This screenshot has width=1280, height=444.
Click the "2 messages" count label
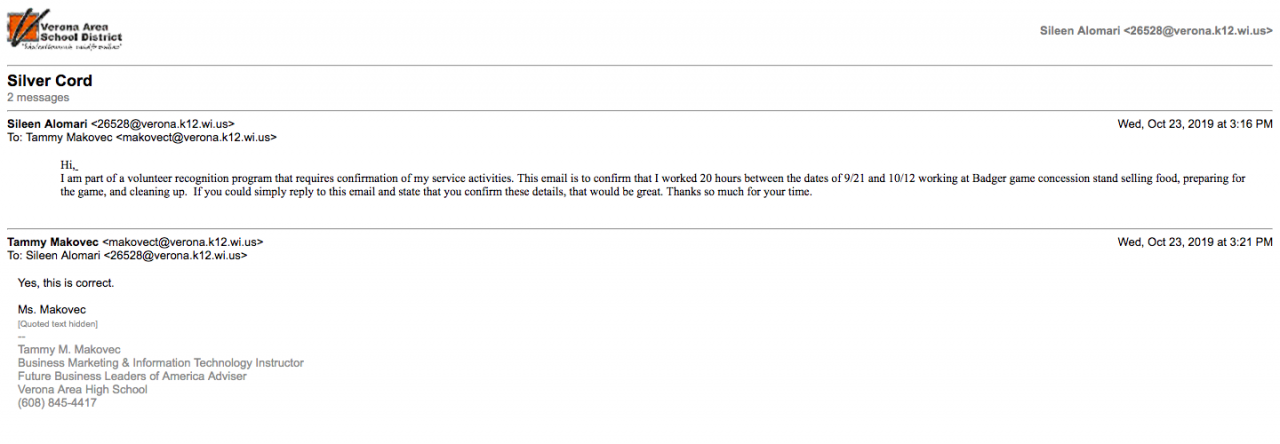38,98
